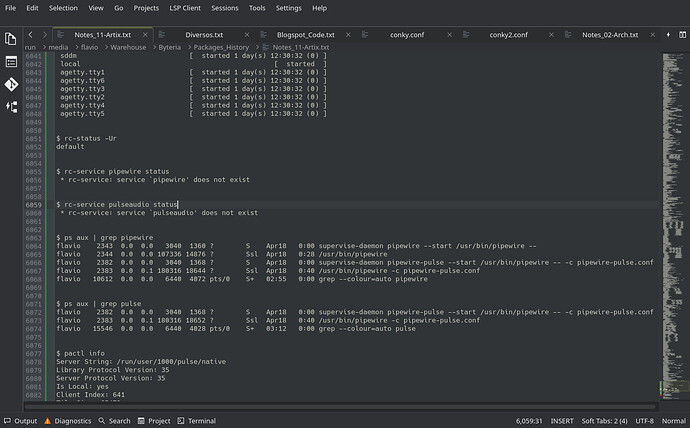The image size is (690, 428).
Task: Click the previous tab back arrow
Action: [x=32, y=34]
